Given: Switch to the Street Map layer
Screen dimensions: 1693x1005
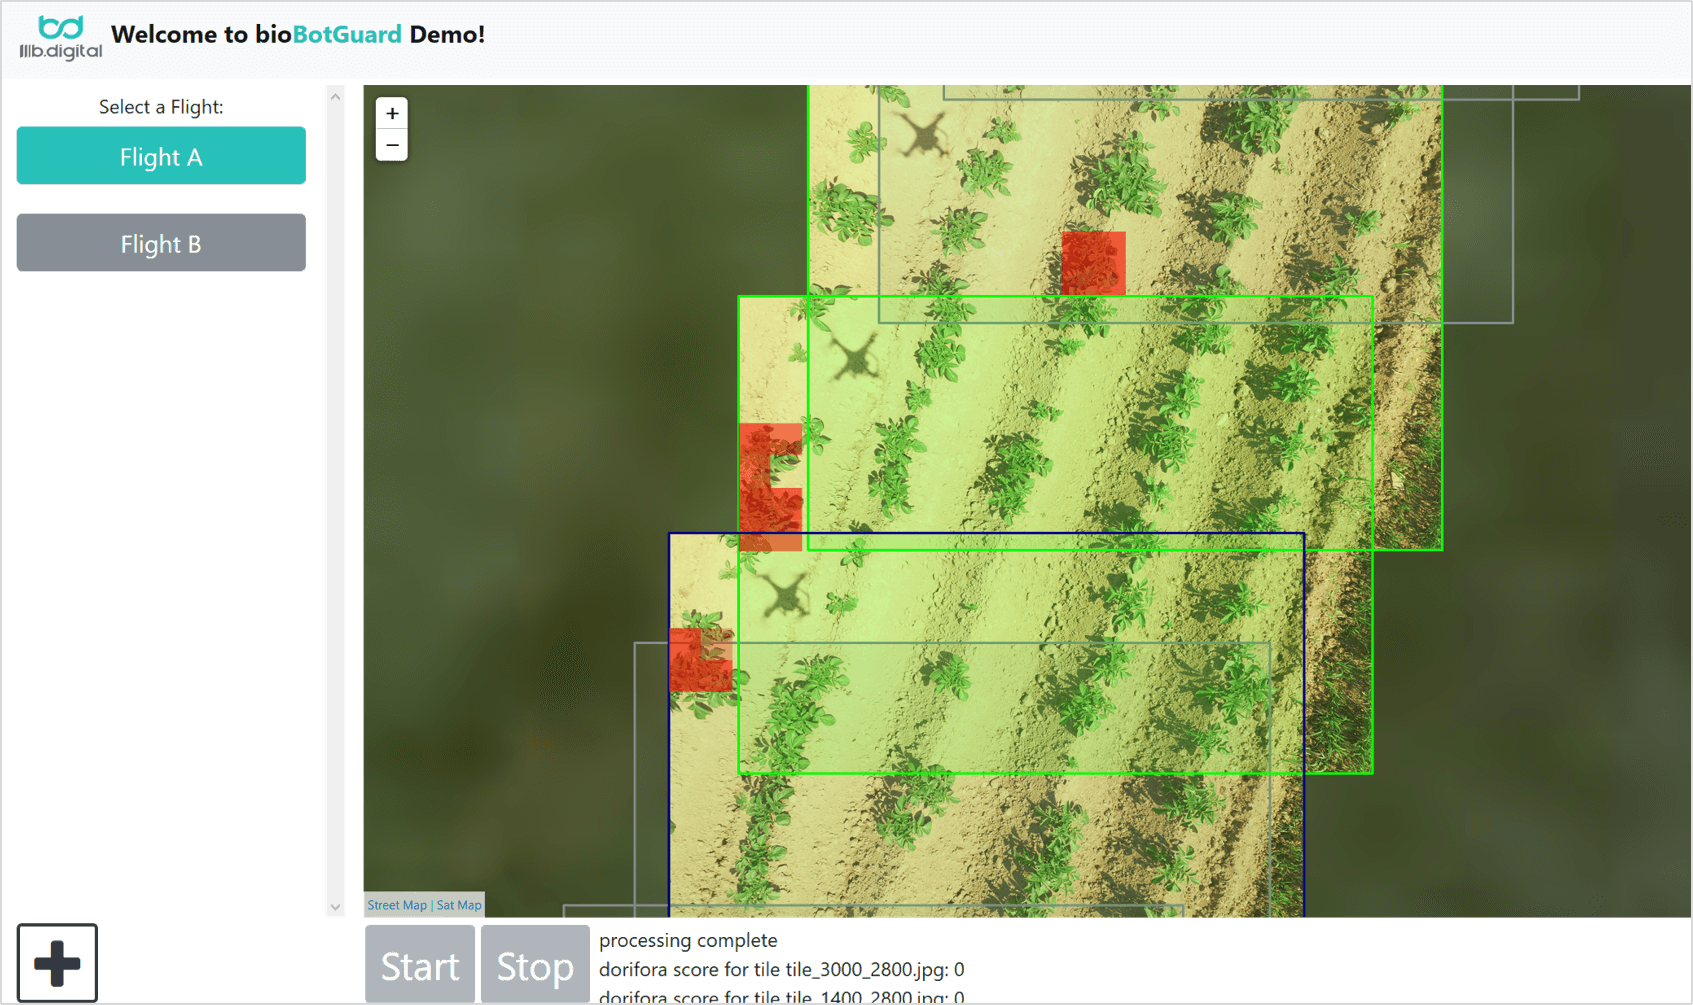Looking at the screenshot, I should tap(397, 905).
